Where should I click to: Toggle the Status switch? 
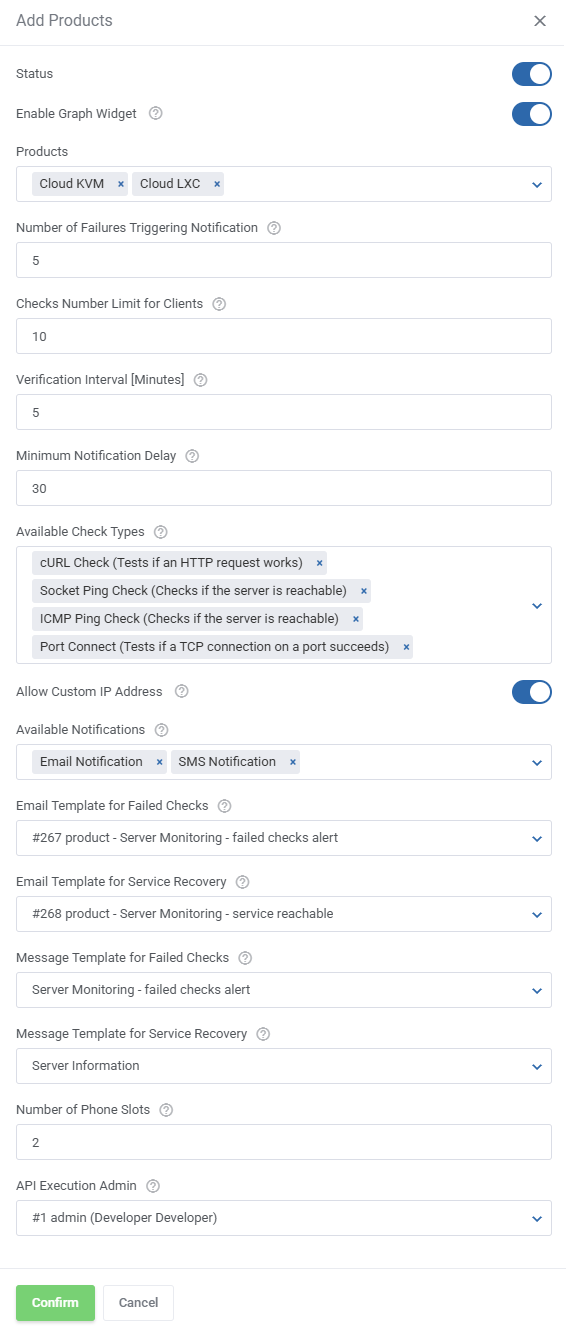pos(532,74)
